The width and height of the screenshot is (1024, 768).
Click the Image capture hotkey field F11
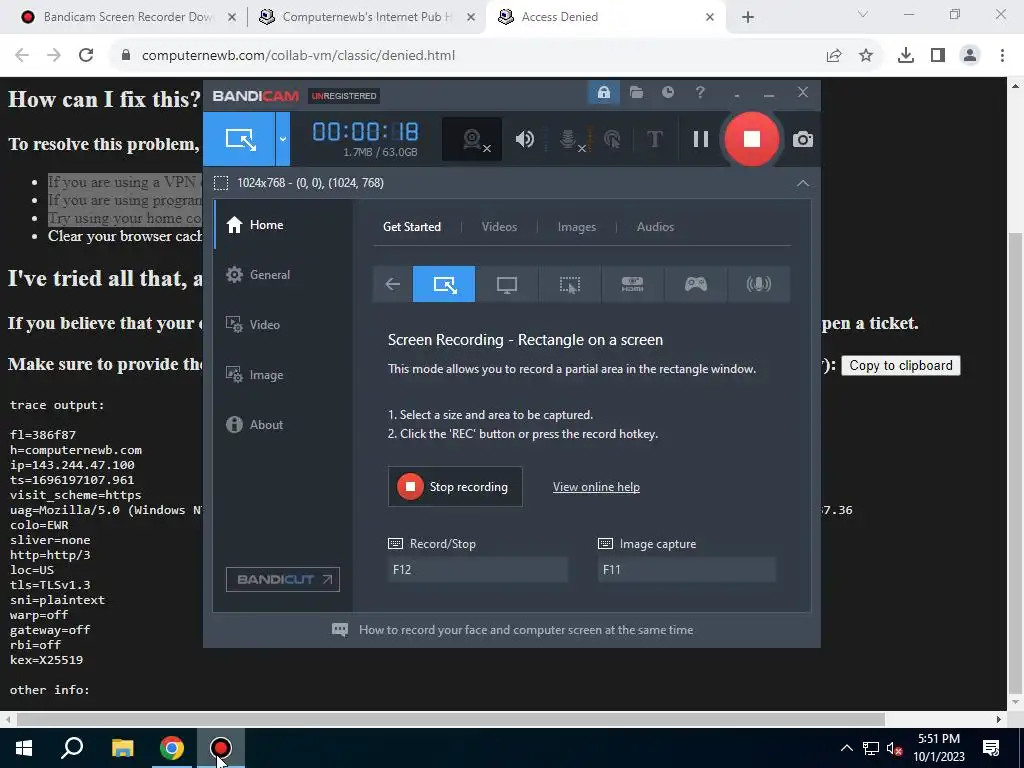[686, 569]
